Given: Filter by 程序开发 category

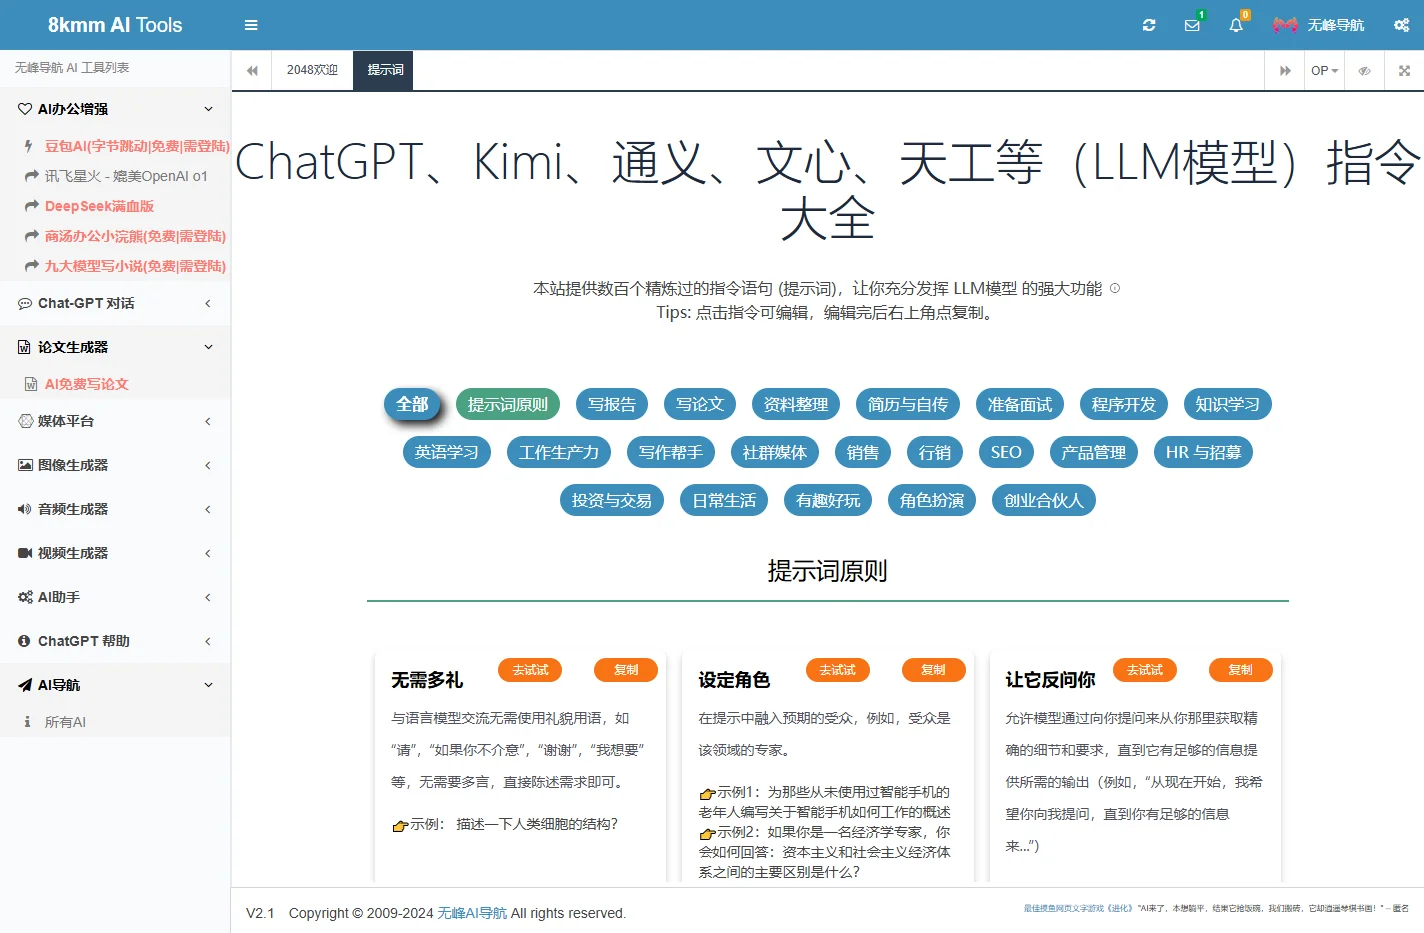Looking at the screenshot, I should tap(1124, 404).
